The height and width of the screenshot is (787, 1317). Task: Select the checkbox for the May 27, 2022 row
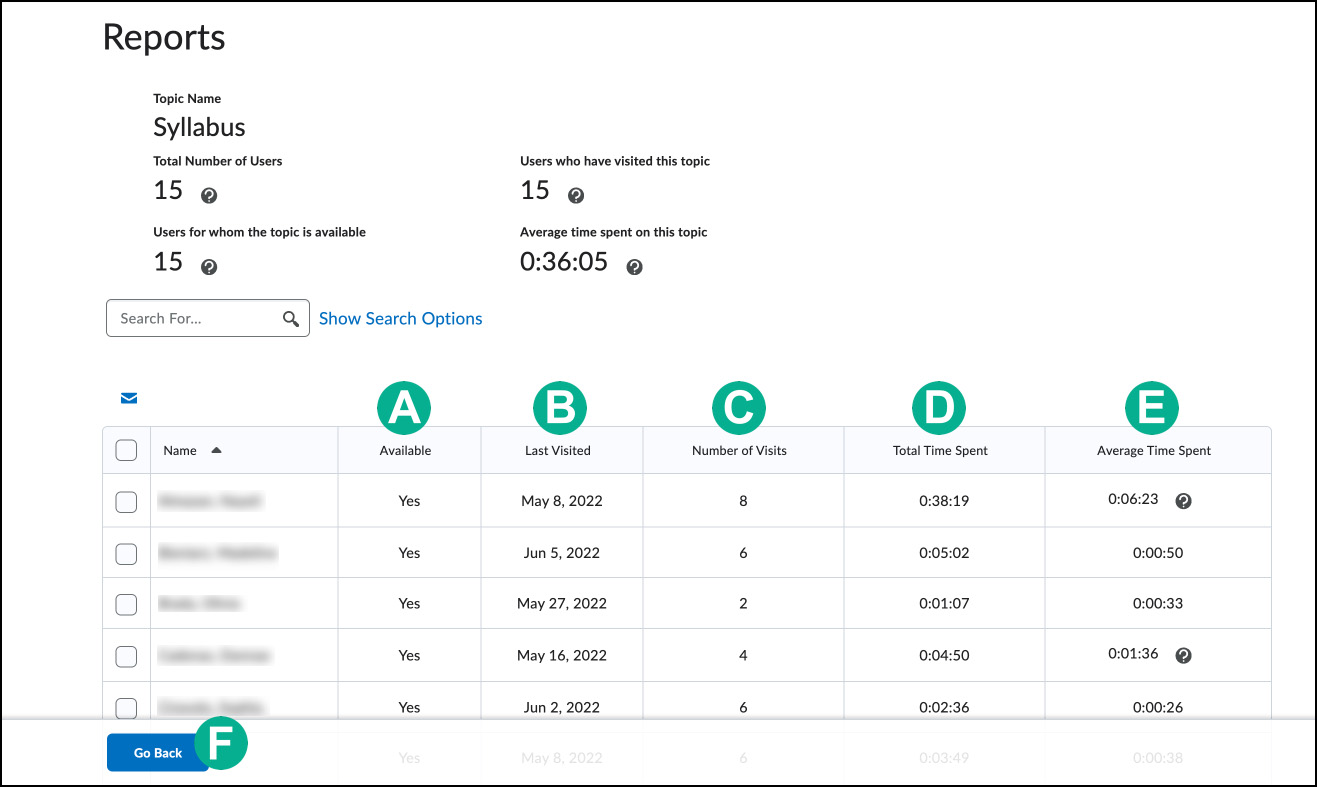(x=126, y=604)
